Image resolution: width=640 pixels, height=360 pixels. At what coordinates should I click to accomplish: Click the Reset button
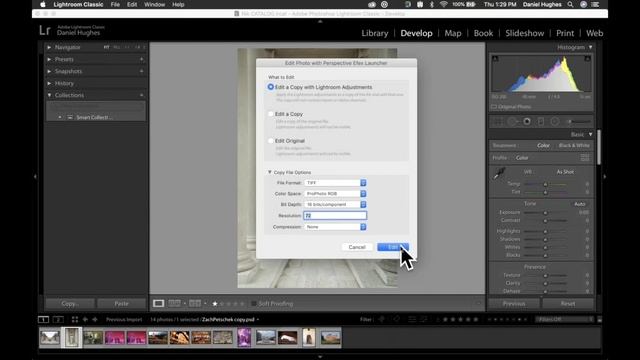(568, 304)
